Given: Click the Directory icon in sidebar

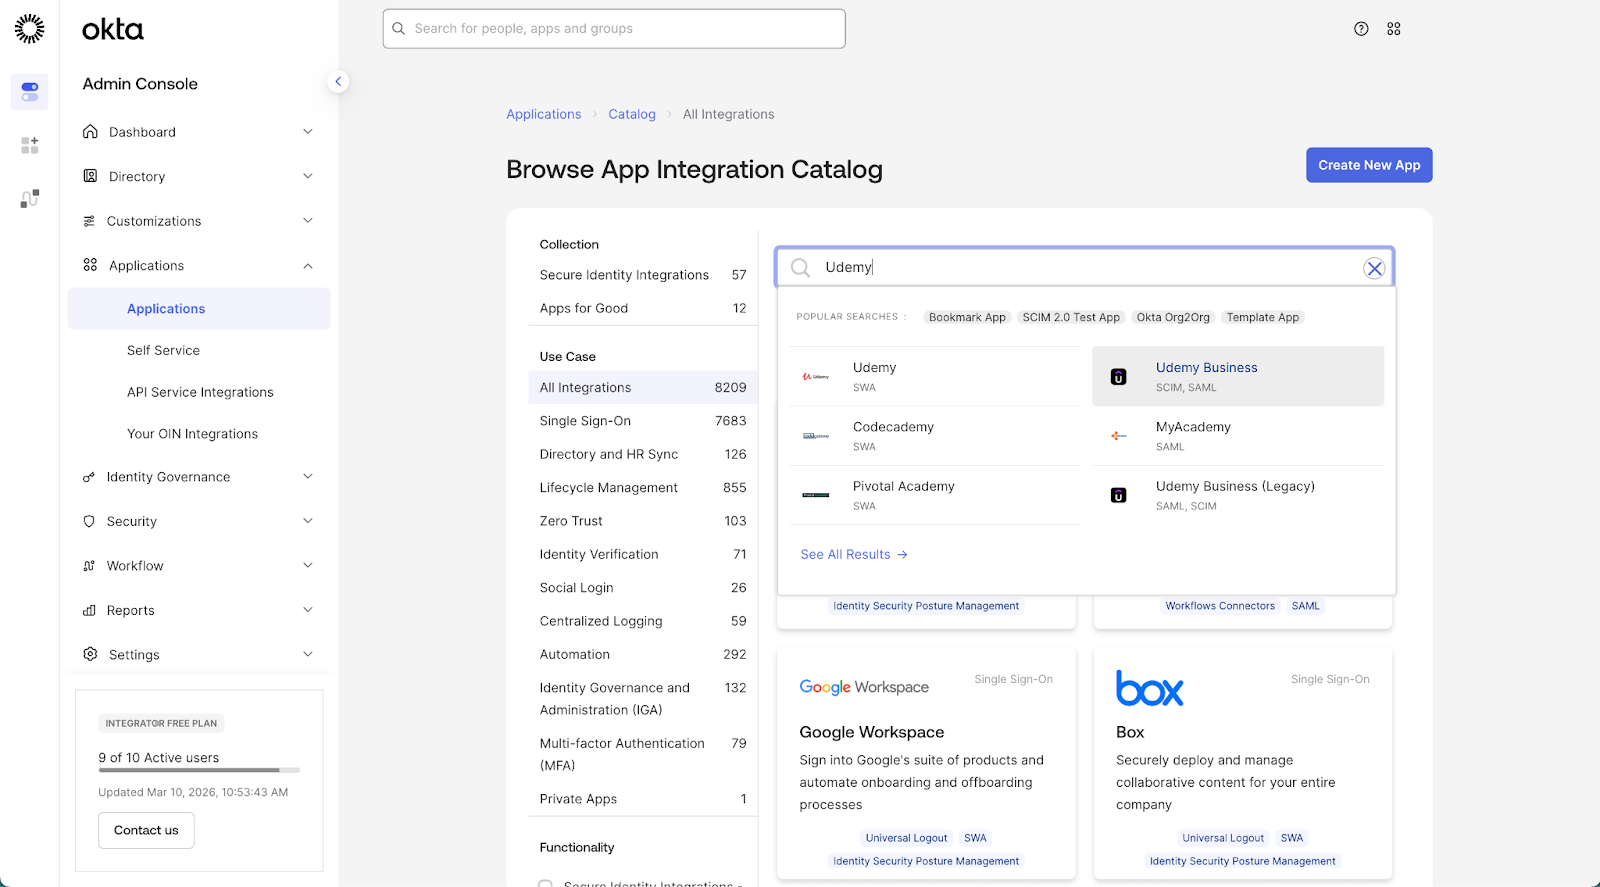Looking at the screenshot, I should point(90,176).
